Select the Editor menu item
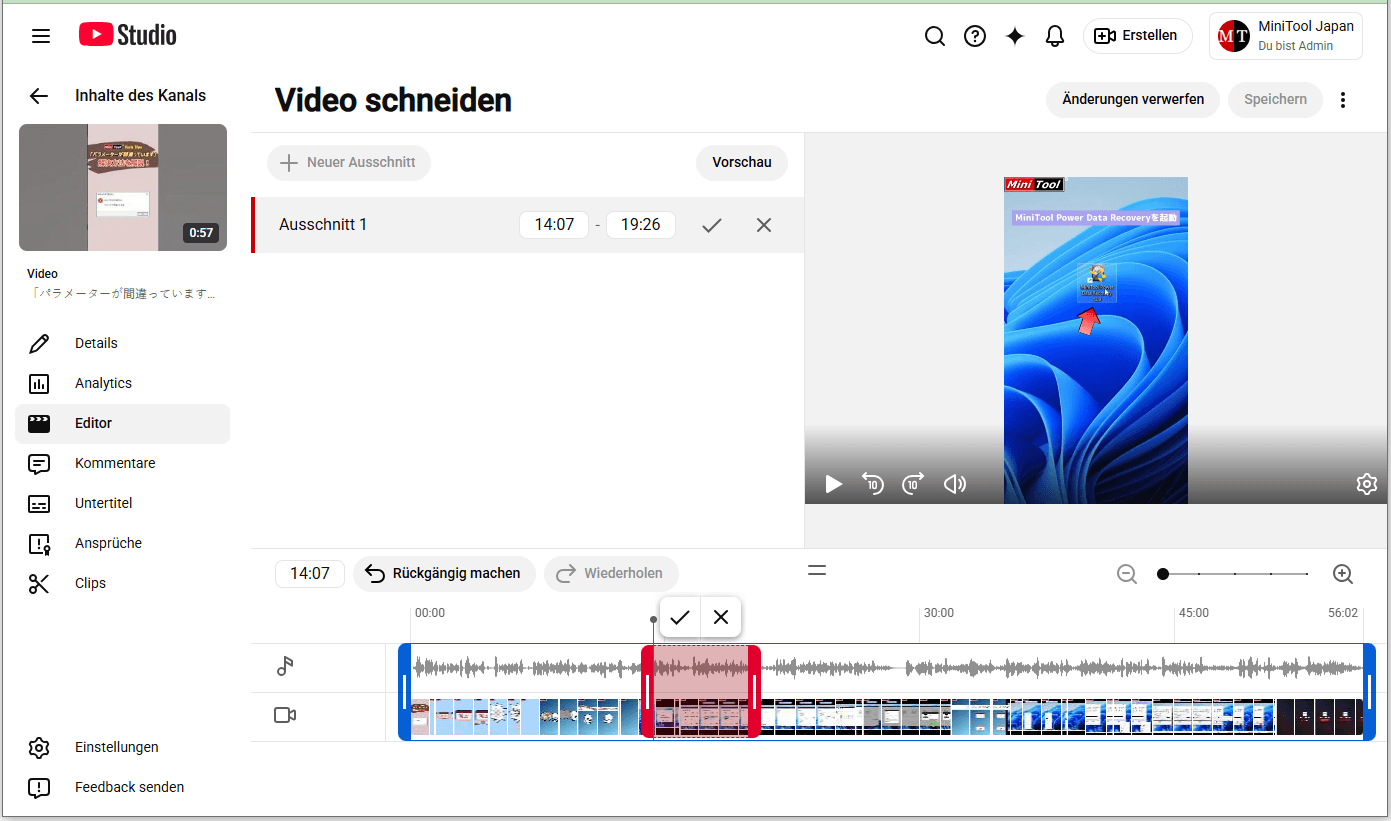The image size is (1391, 821). (123, 423)
